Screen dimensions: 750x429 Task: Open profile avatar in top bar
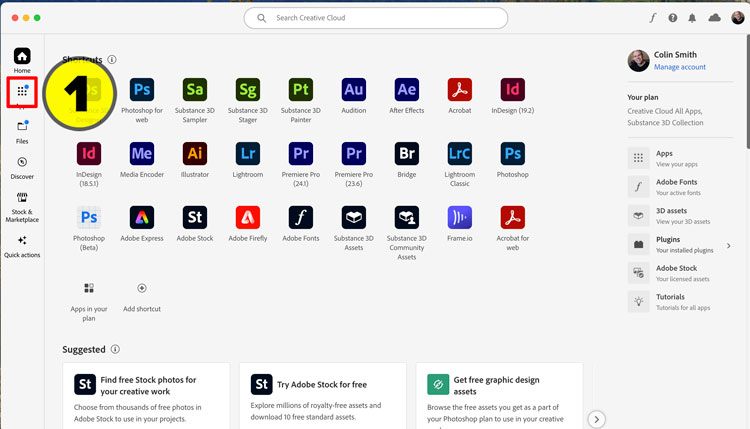[738, 18]
